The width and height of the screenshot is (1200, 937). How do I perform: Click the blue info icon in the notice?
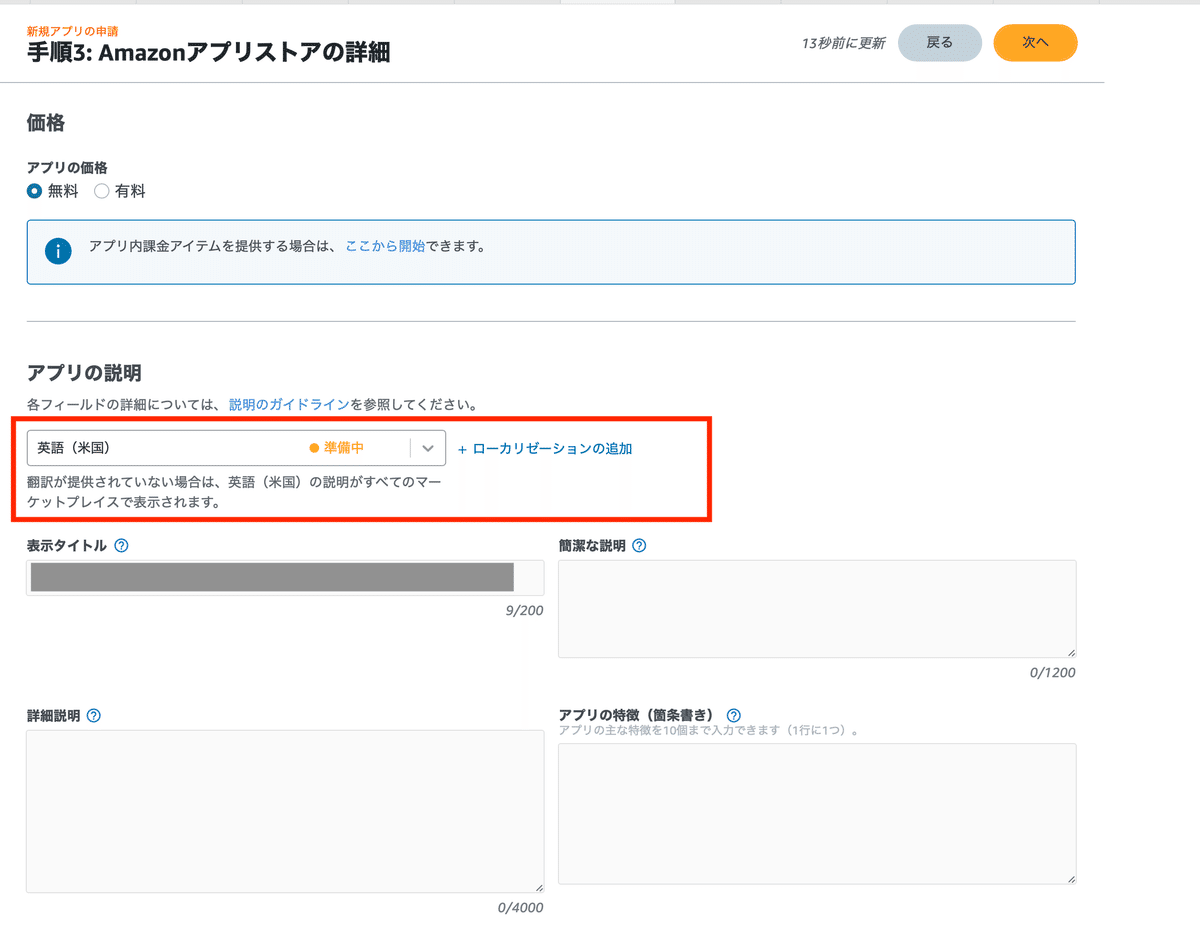coord(59,251)
